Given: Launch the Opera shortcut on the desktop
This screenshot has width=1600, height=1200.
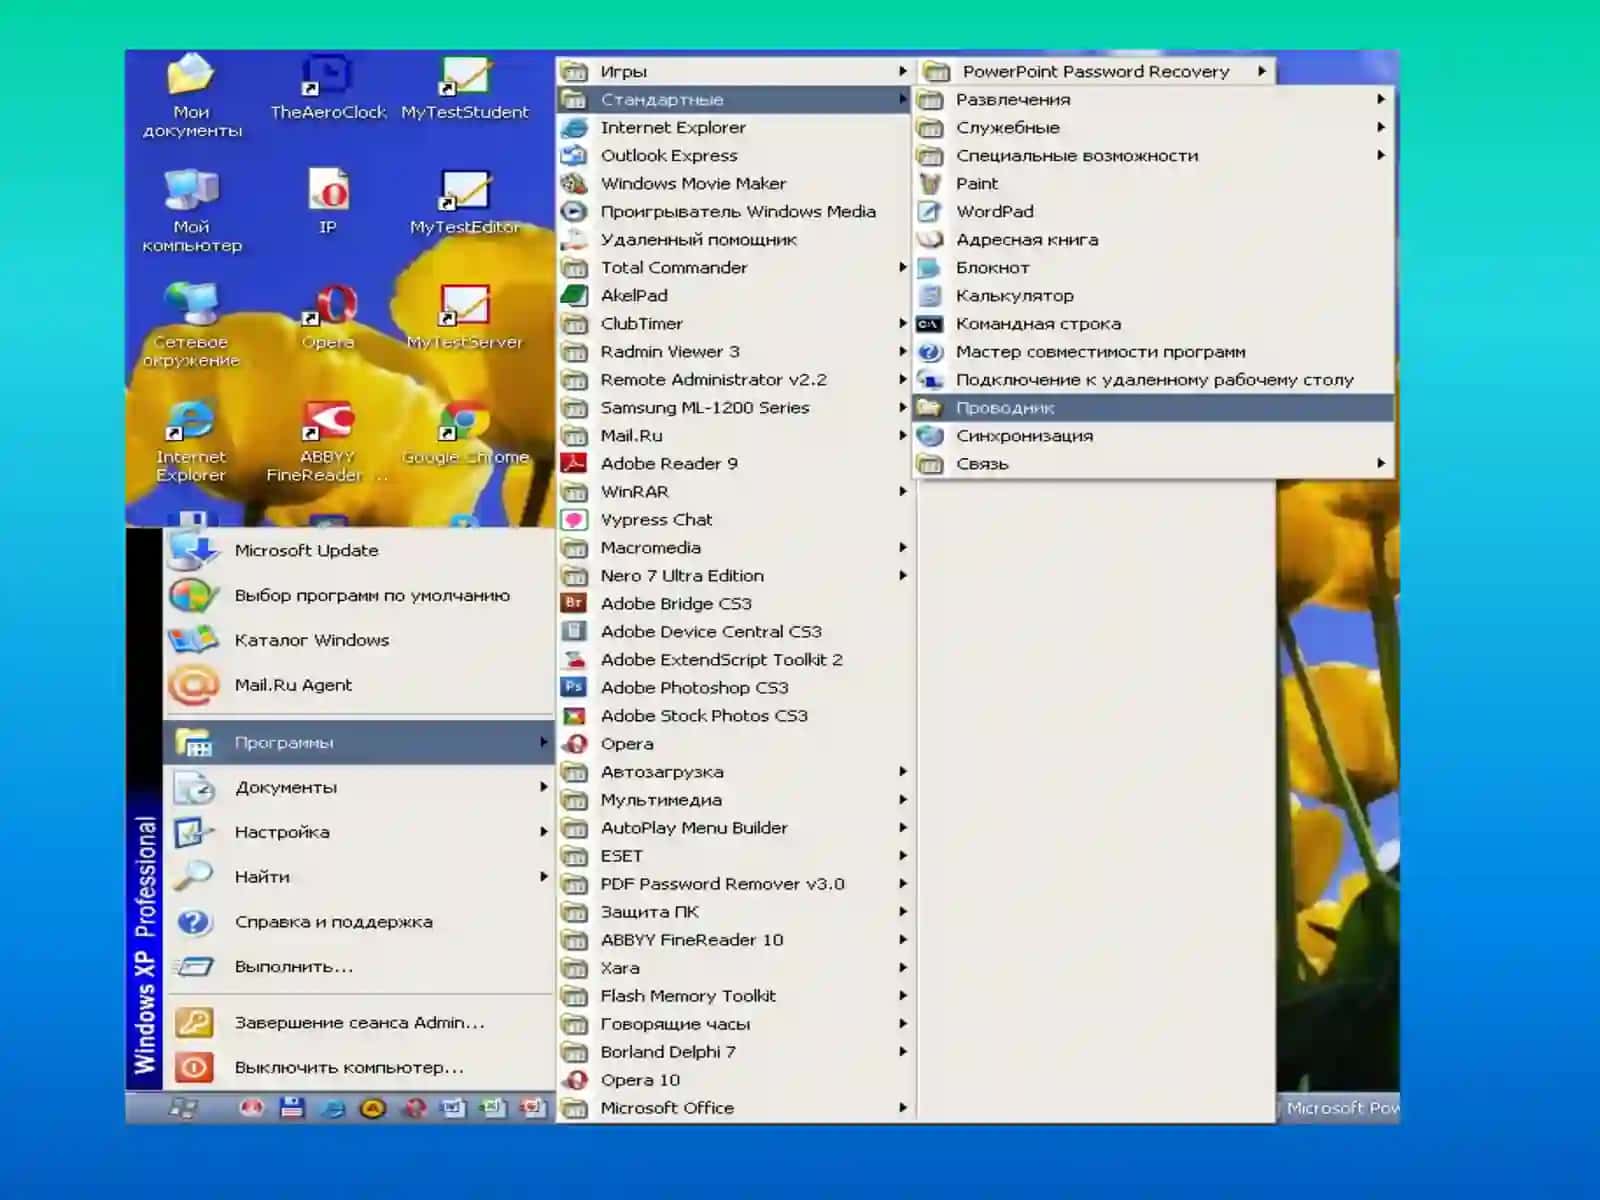Looking at the screenshot, I should (328, 317).
